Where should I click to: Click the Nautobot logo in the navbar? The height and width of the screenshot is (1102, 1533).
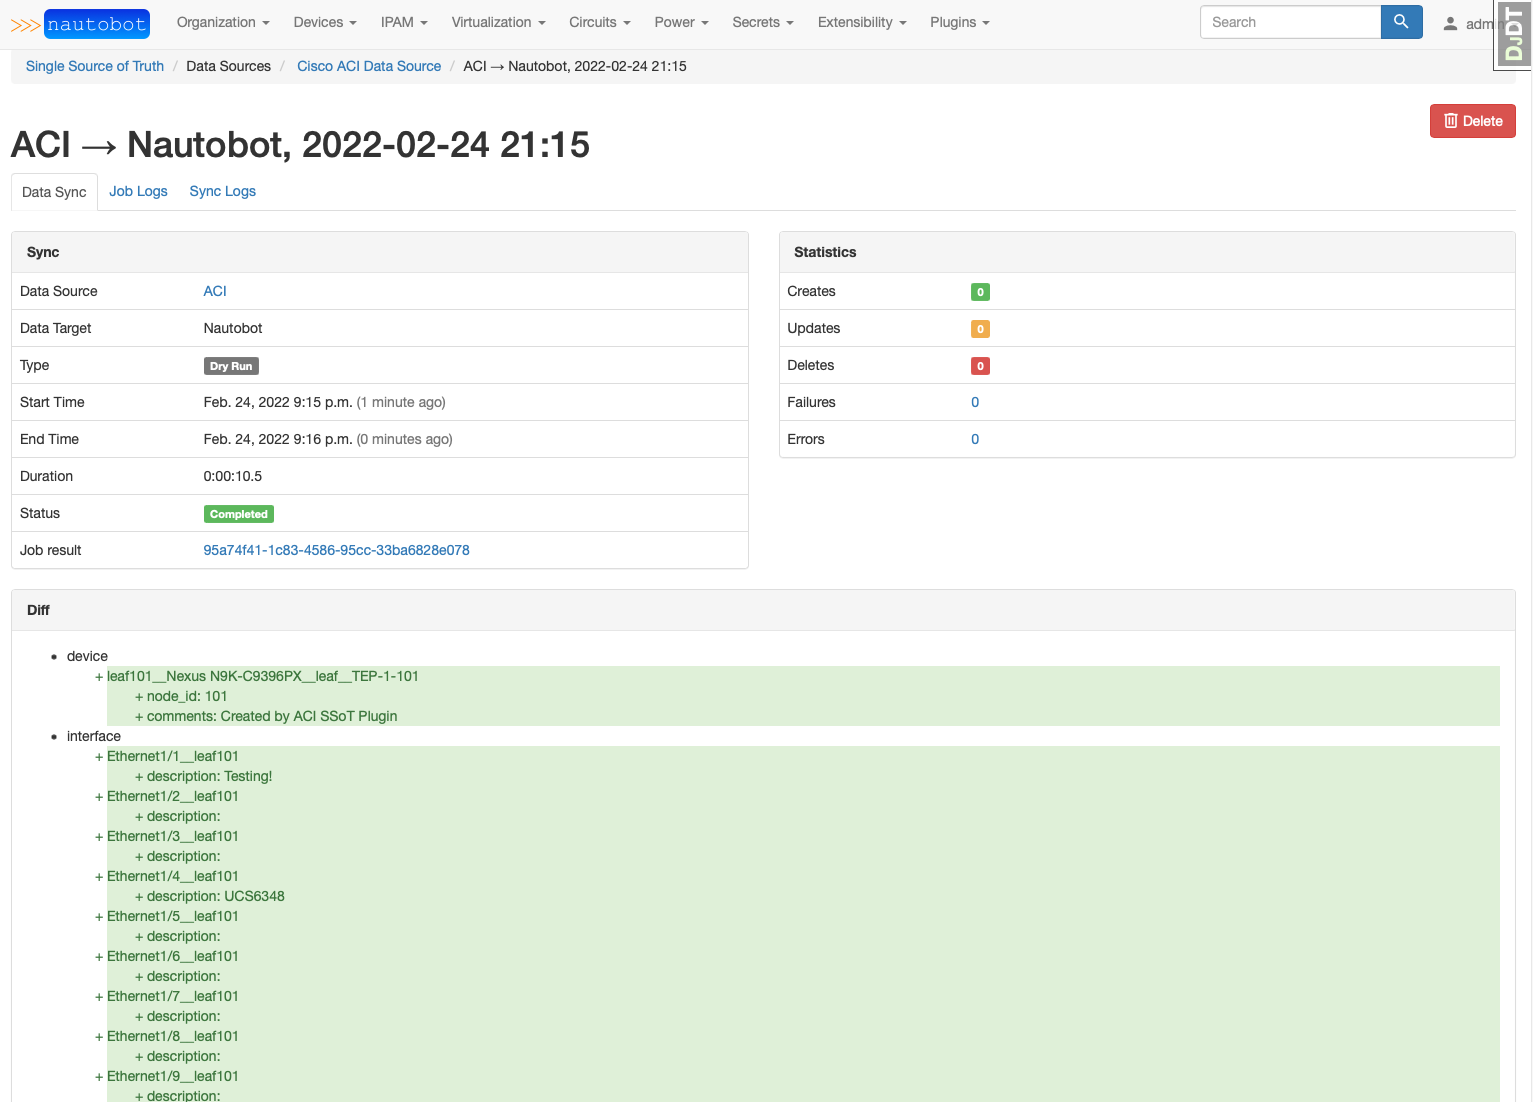pos(96,22)
